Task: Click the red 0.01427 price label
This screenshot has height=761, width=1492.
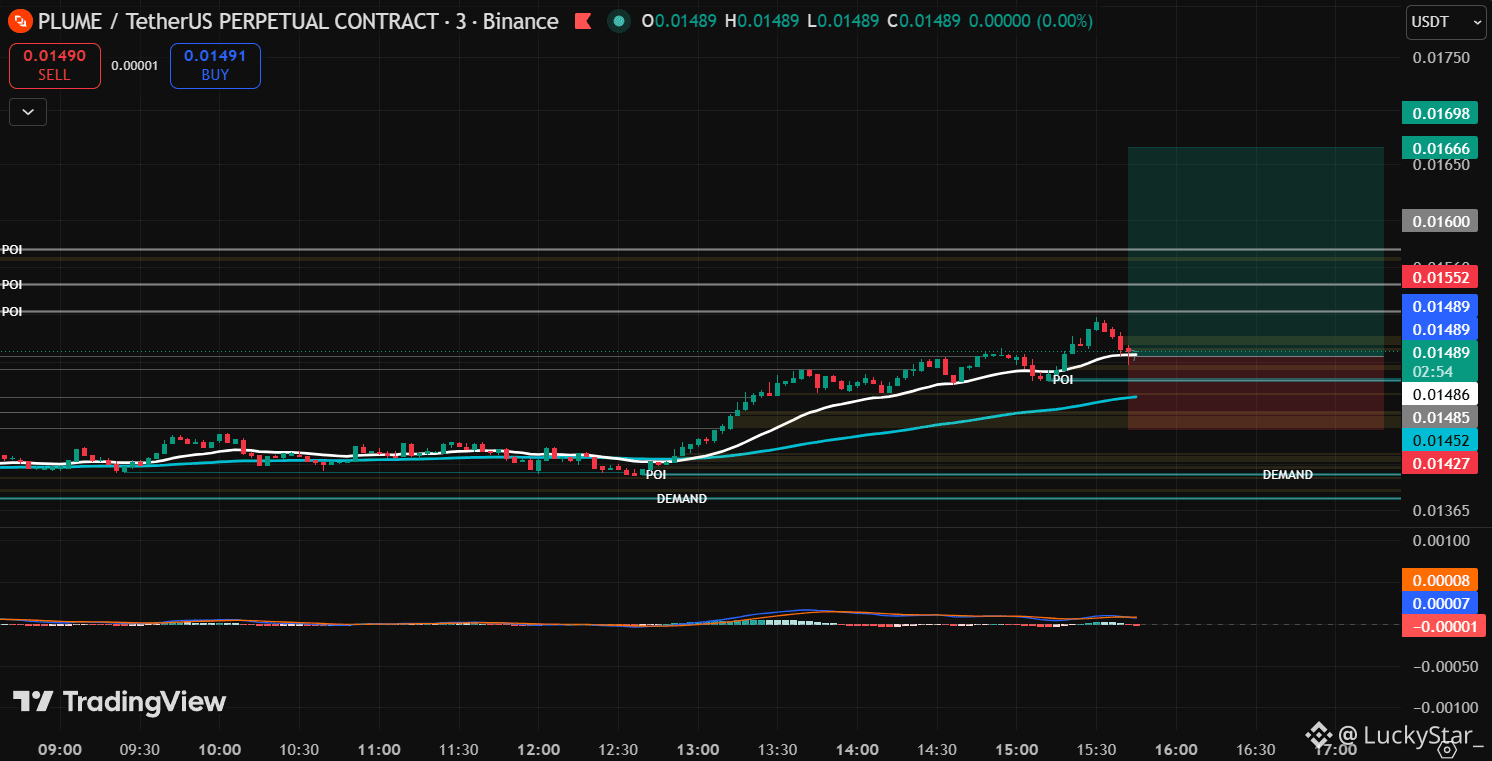Action: [1441, 462]
